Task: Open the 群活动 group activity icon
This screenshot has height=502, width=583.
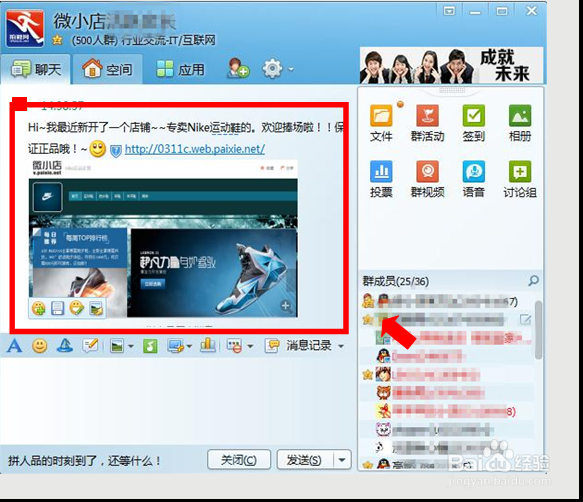Action: click(427, 123)
